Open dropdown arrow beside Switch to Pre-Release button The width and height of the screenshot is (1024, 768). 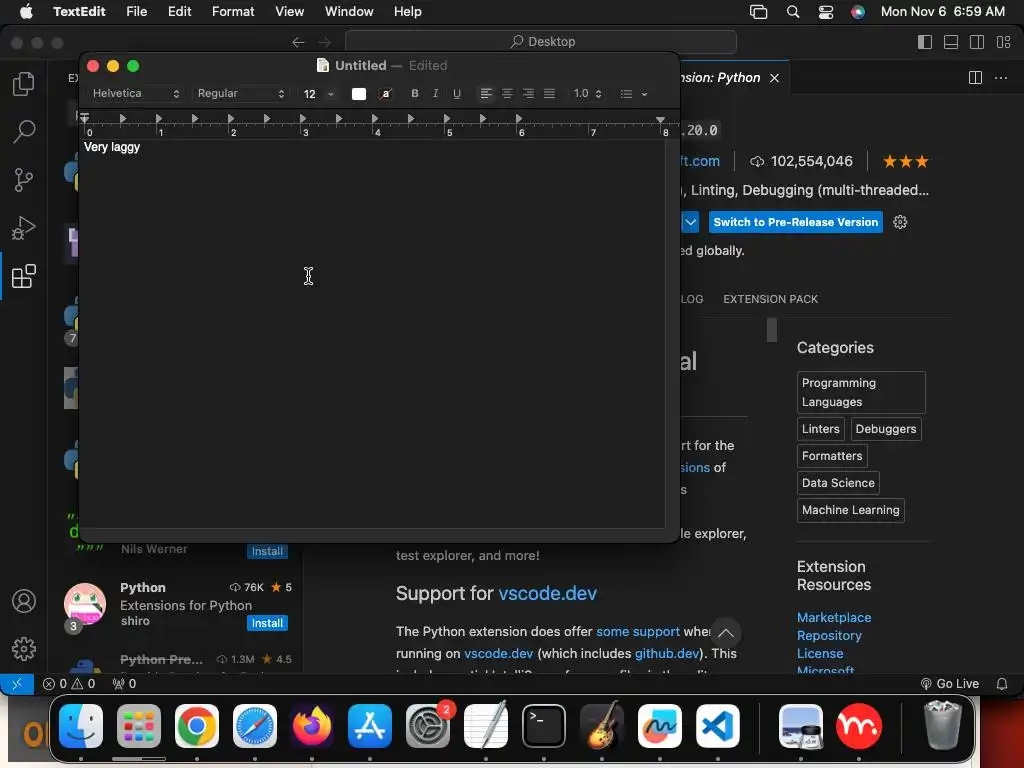[x=690, y=222]
